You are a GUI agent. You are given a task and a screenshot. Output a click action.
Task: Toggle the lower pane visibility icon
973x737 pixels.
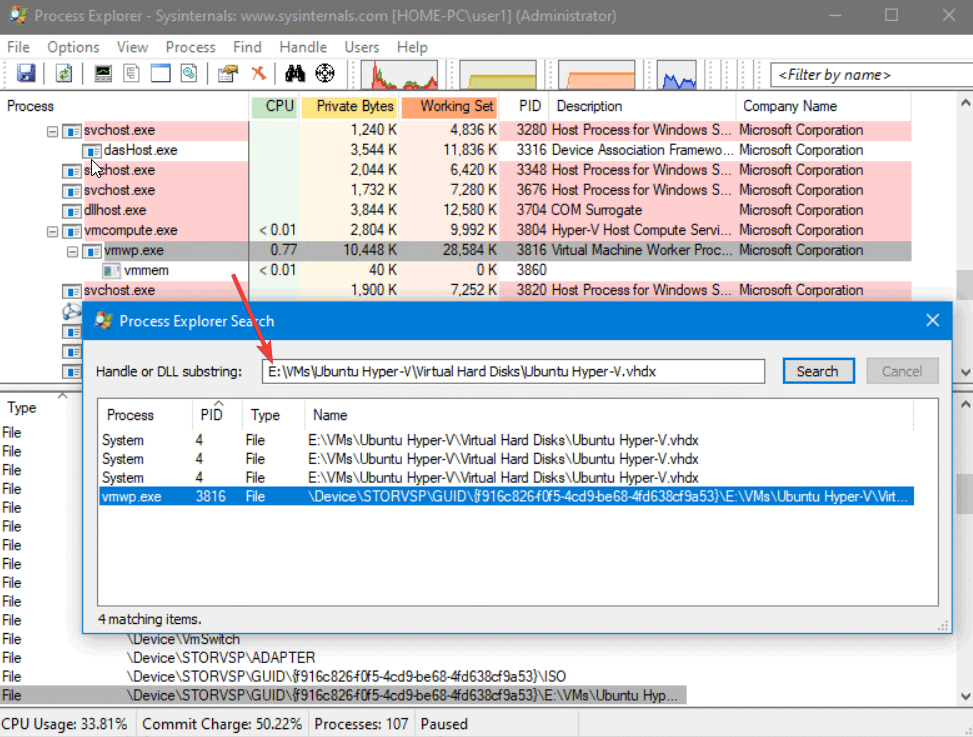pyautogui.click(x=160, y=73)
